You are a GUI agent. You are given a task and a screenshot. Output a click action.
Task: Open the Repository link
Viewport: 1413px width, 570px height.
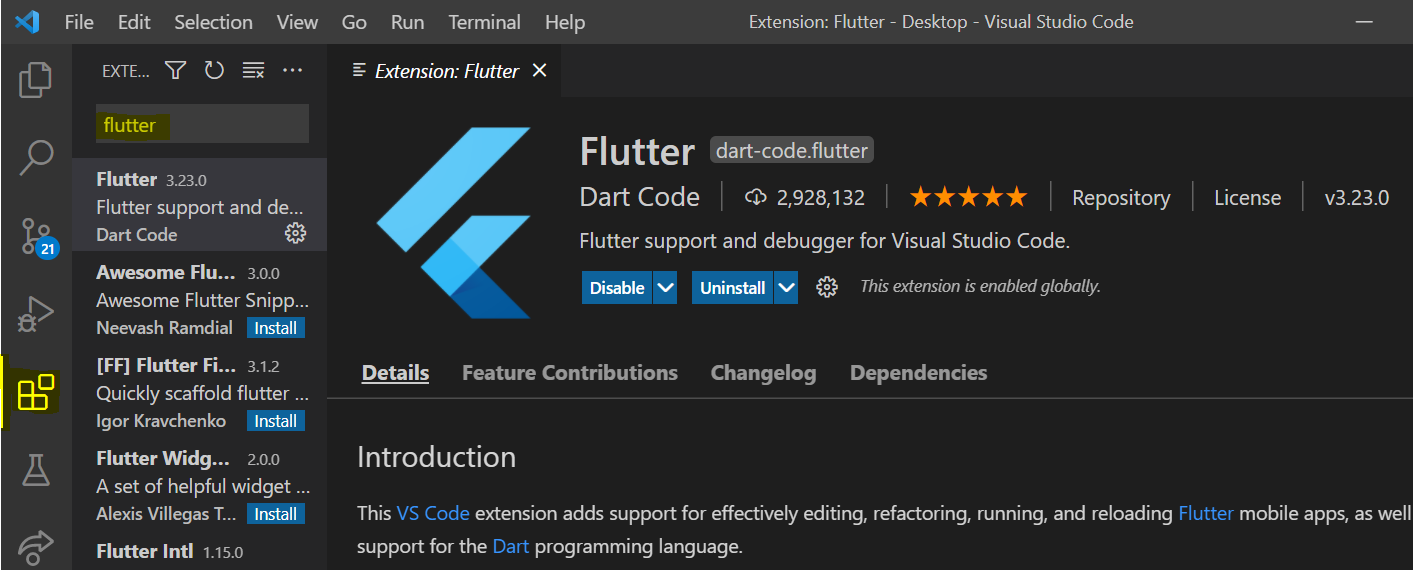(1121, 198)
